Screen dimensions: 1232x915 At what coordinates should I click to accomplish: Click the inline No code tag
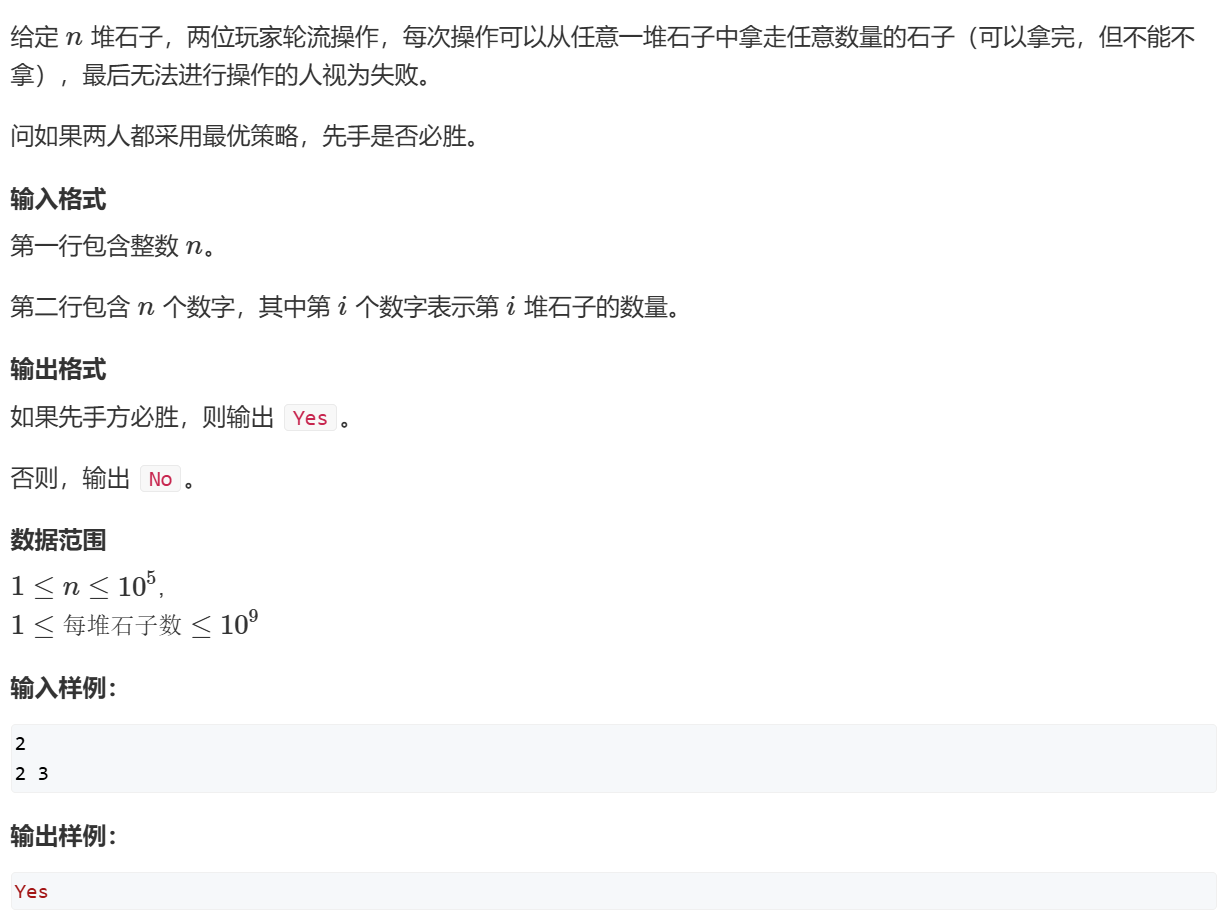coord(160,479)
